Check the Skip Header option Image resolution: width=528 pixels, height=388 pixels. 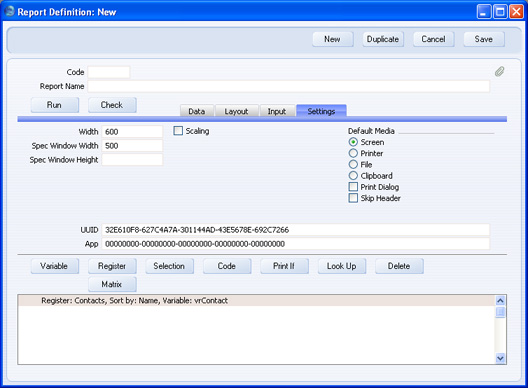[x=353, y=198]
